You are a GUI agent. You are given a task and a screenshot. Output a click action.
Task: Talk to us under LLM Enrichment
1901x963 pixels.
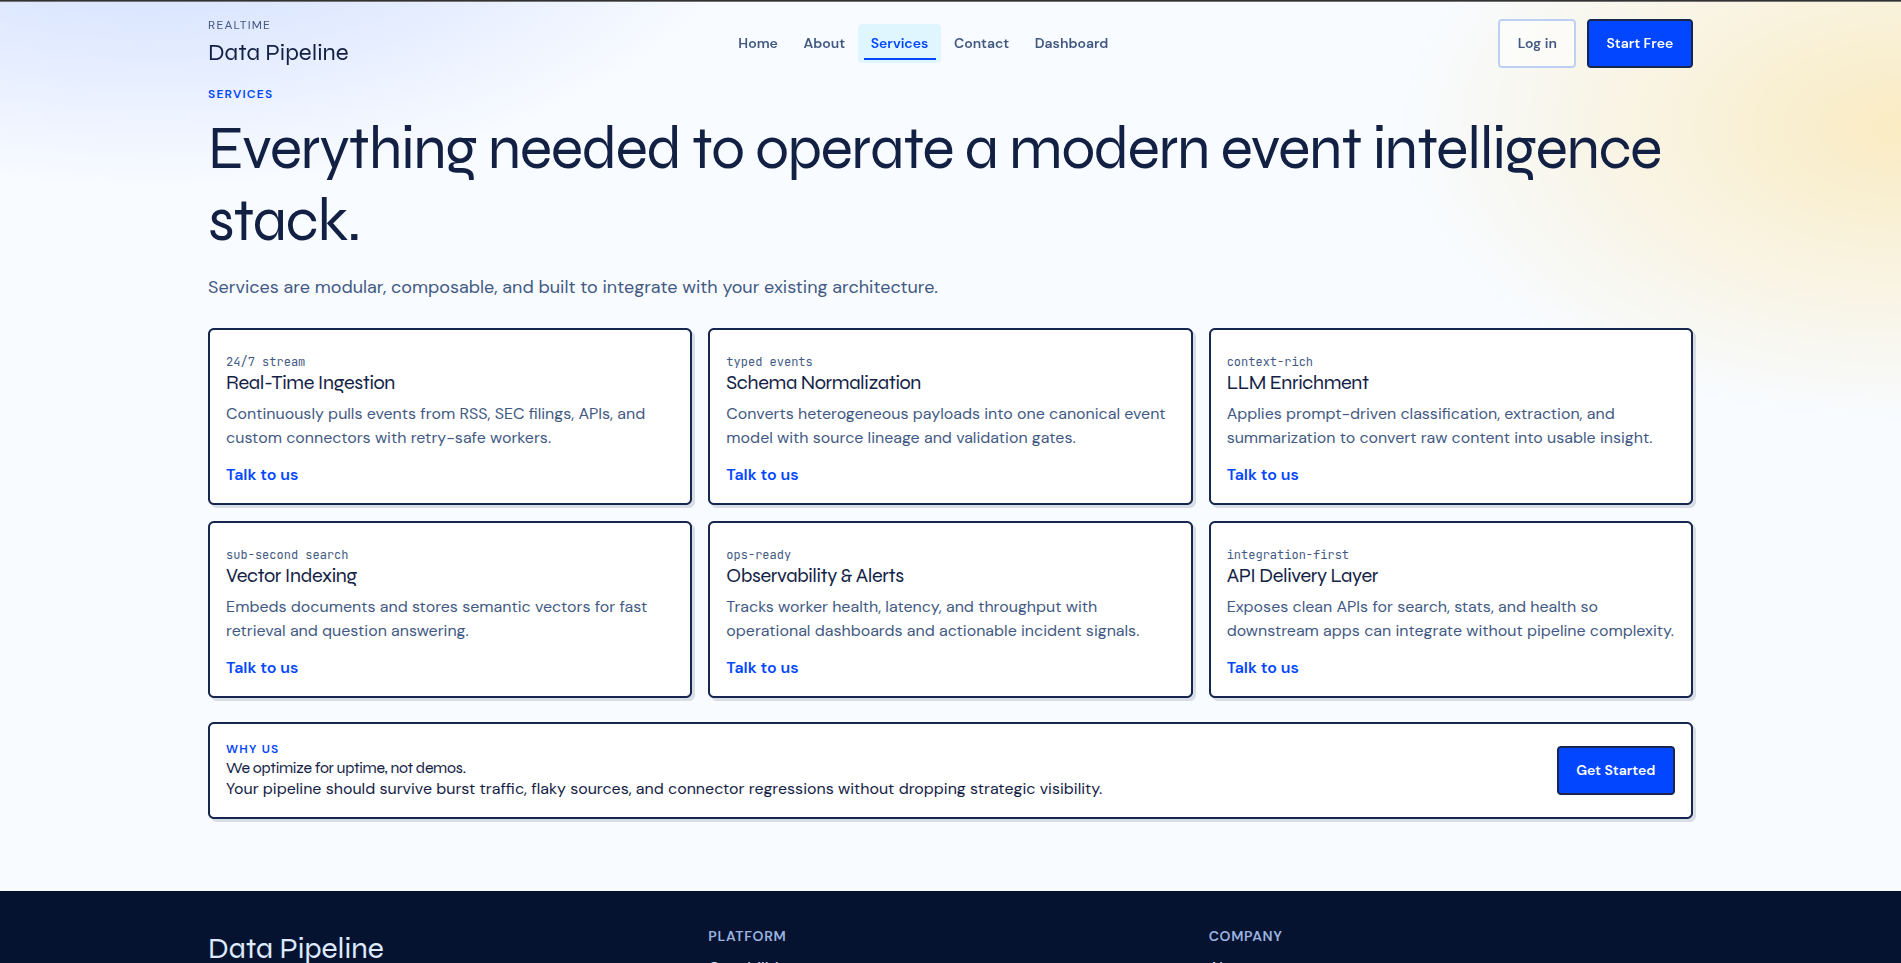pos(1262,475)
